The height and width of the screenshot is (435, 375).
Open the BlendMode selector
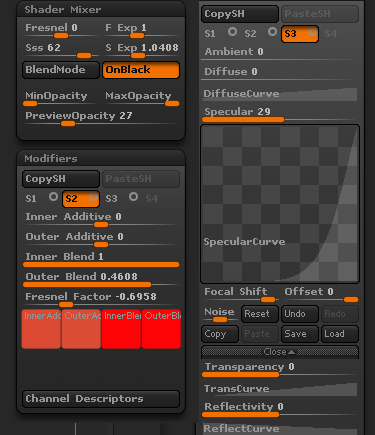pos(61,70)
